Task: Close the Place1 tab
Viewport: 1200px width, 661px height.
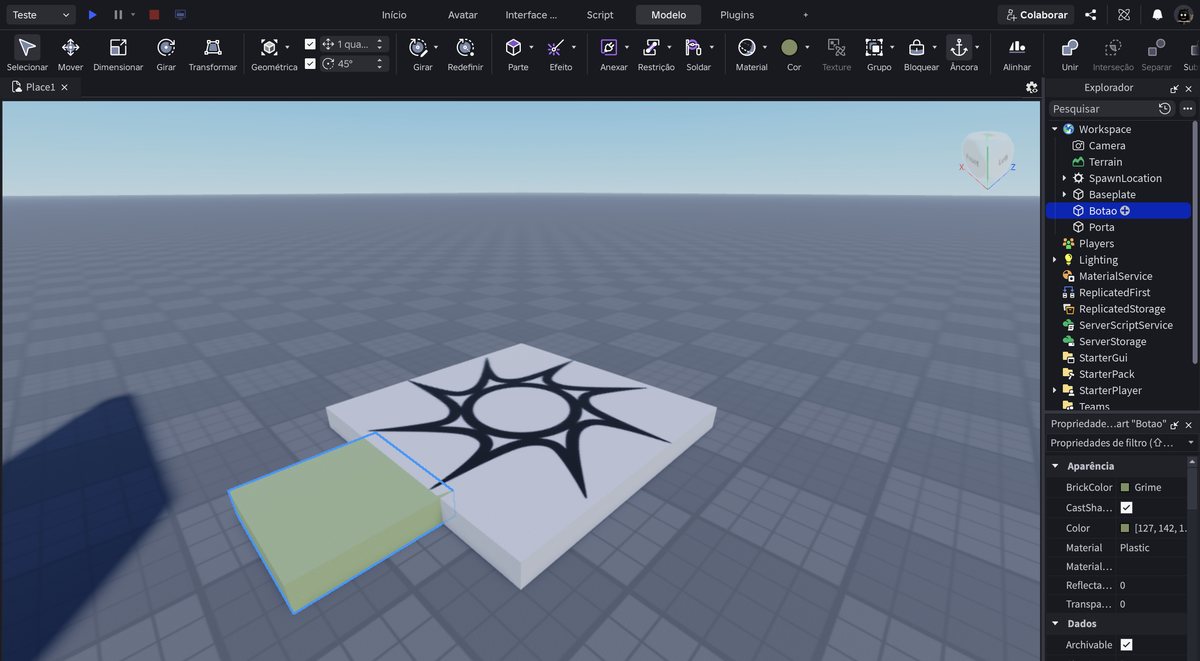Action: [65, 87]
